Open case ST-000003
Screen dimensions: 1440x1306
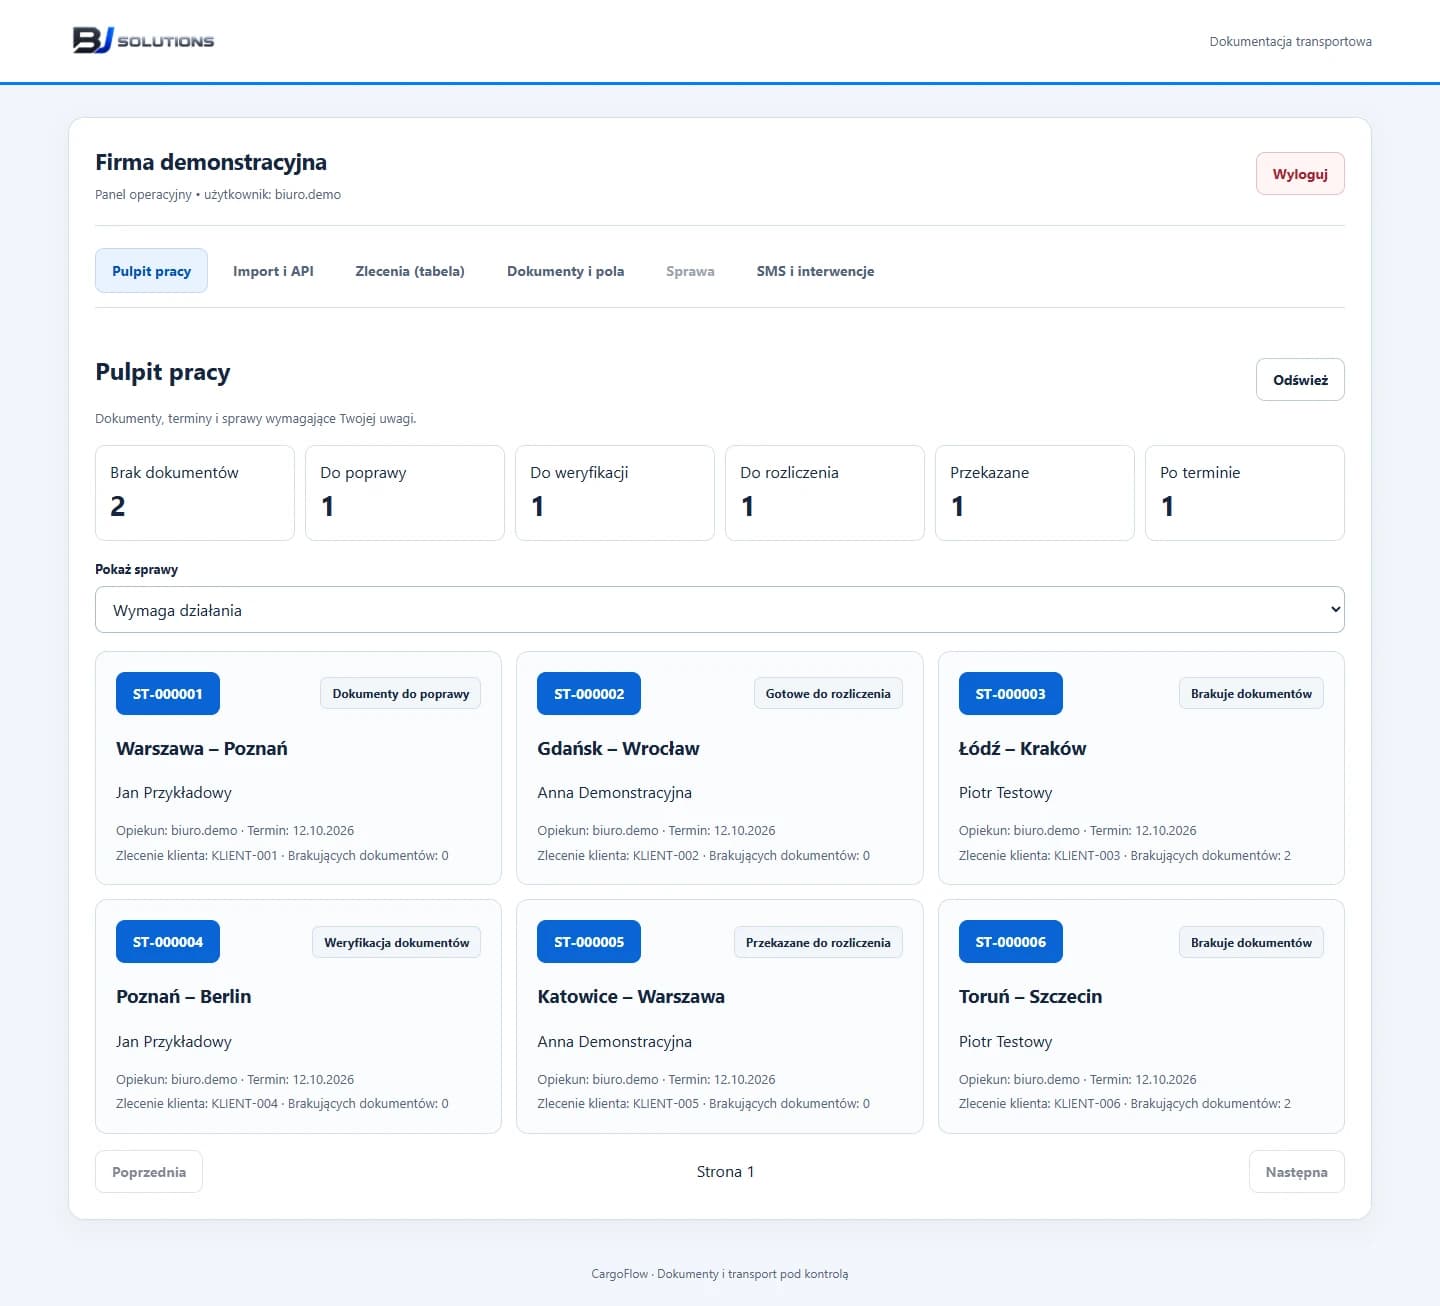(x=1010, y=694)
